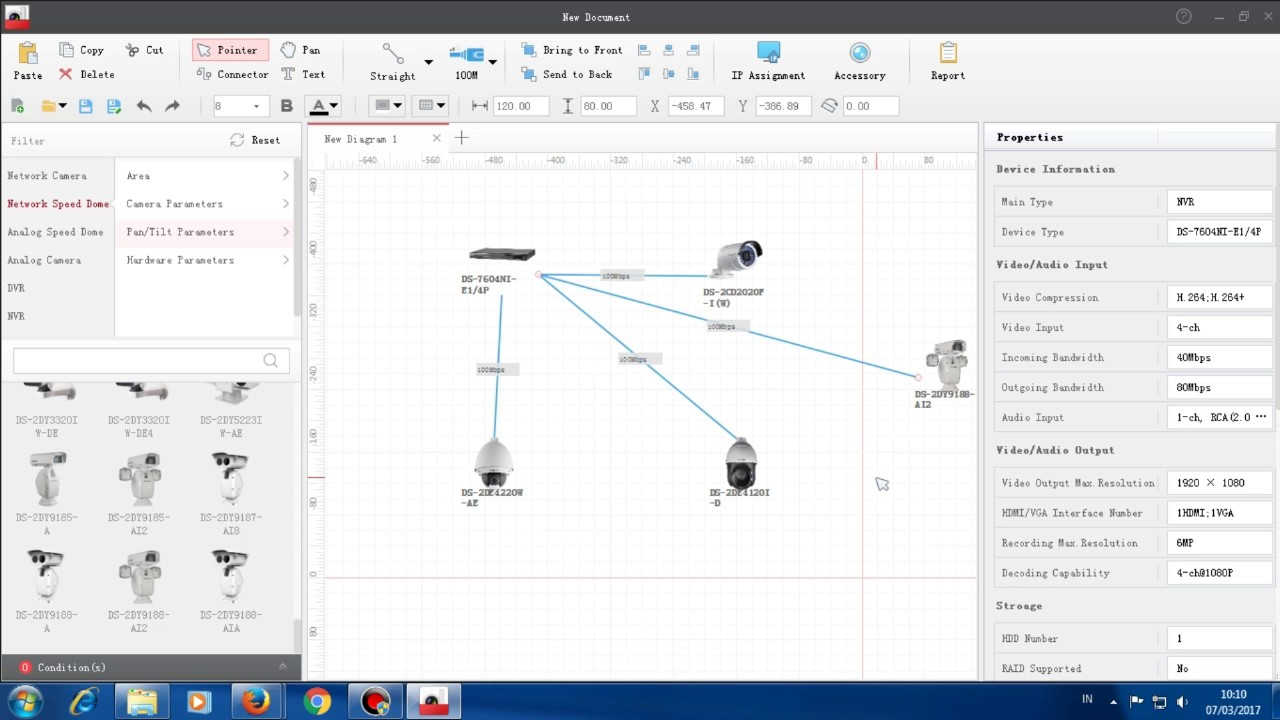
Task: Align objects left
Action: click(644, 50)
